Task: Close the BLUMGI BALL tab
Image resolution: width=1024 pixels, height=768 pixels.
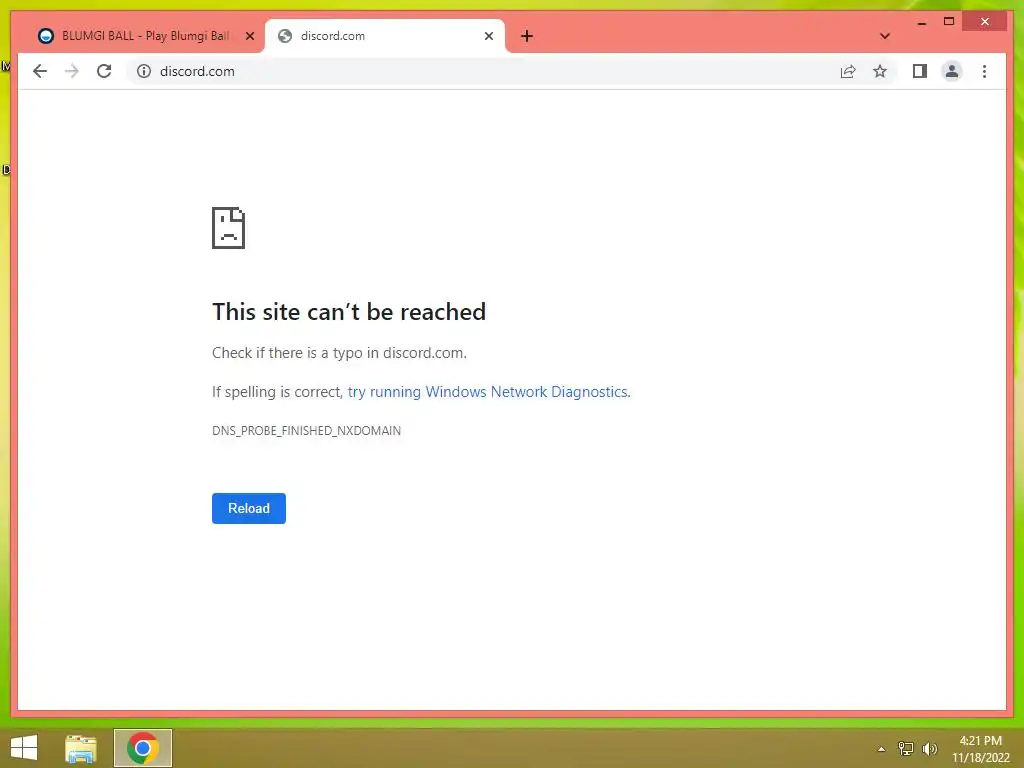Action: point(250,36)
